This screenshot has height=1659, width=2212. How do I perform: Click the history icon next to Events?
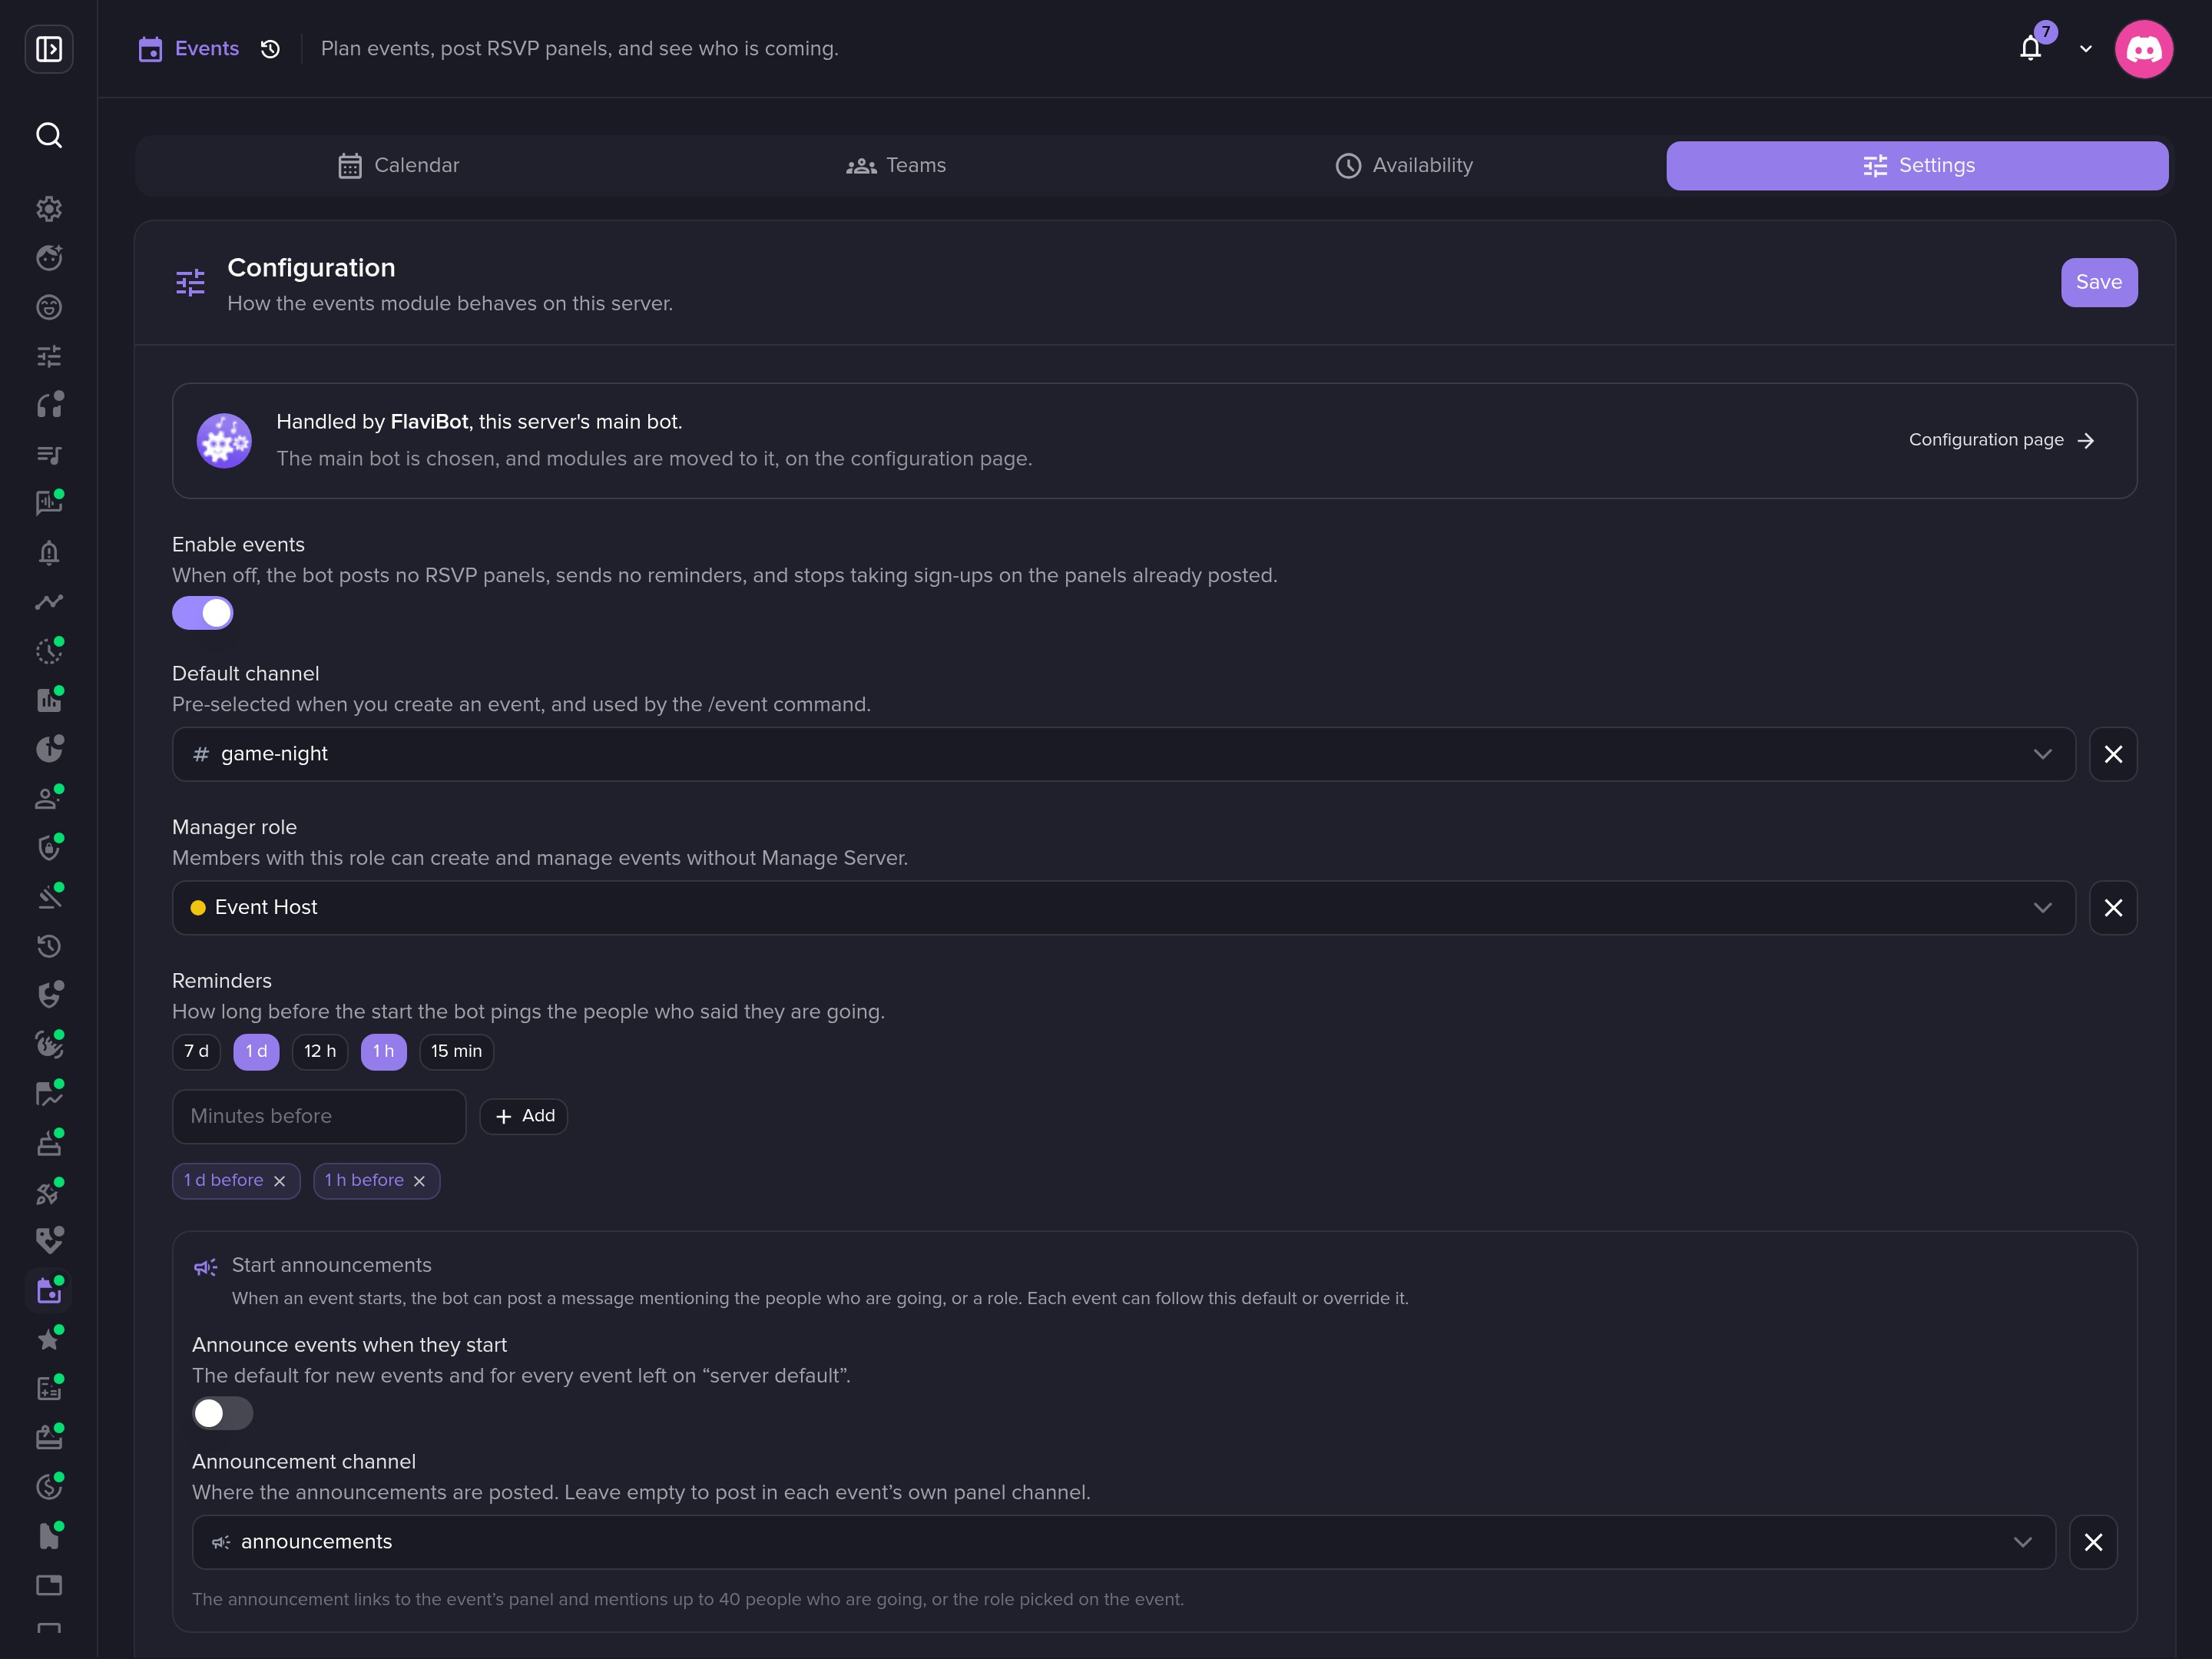(270, 49)
